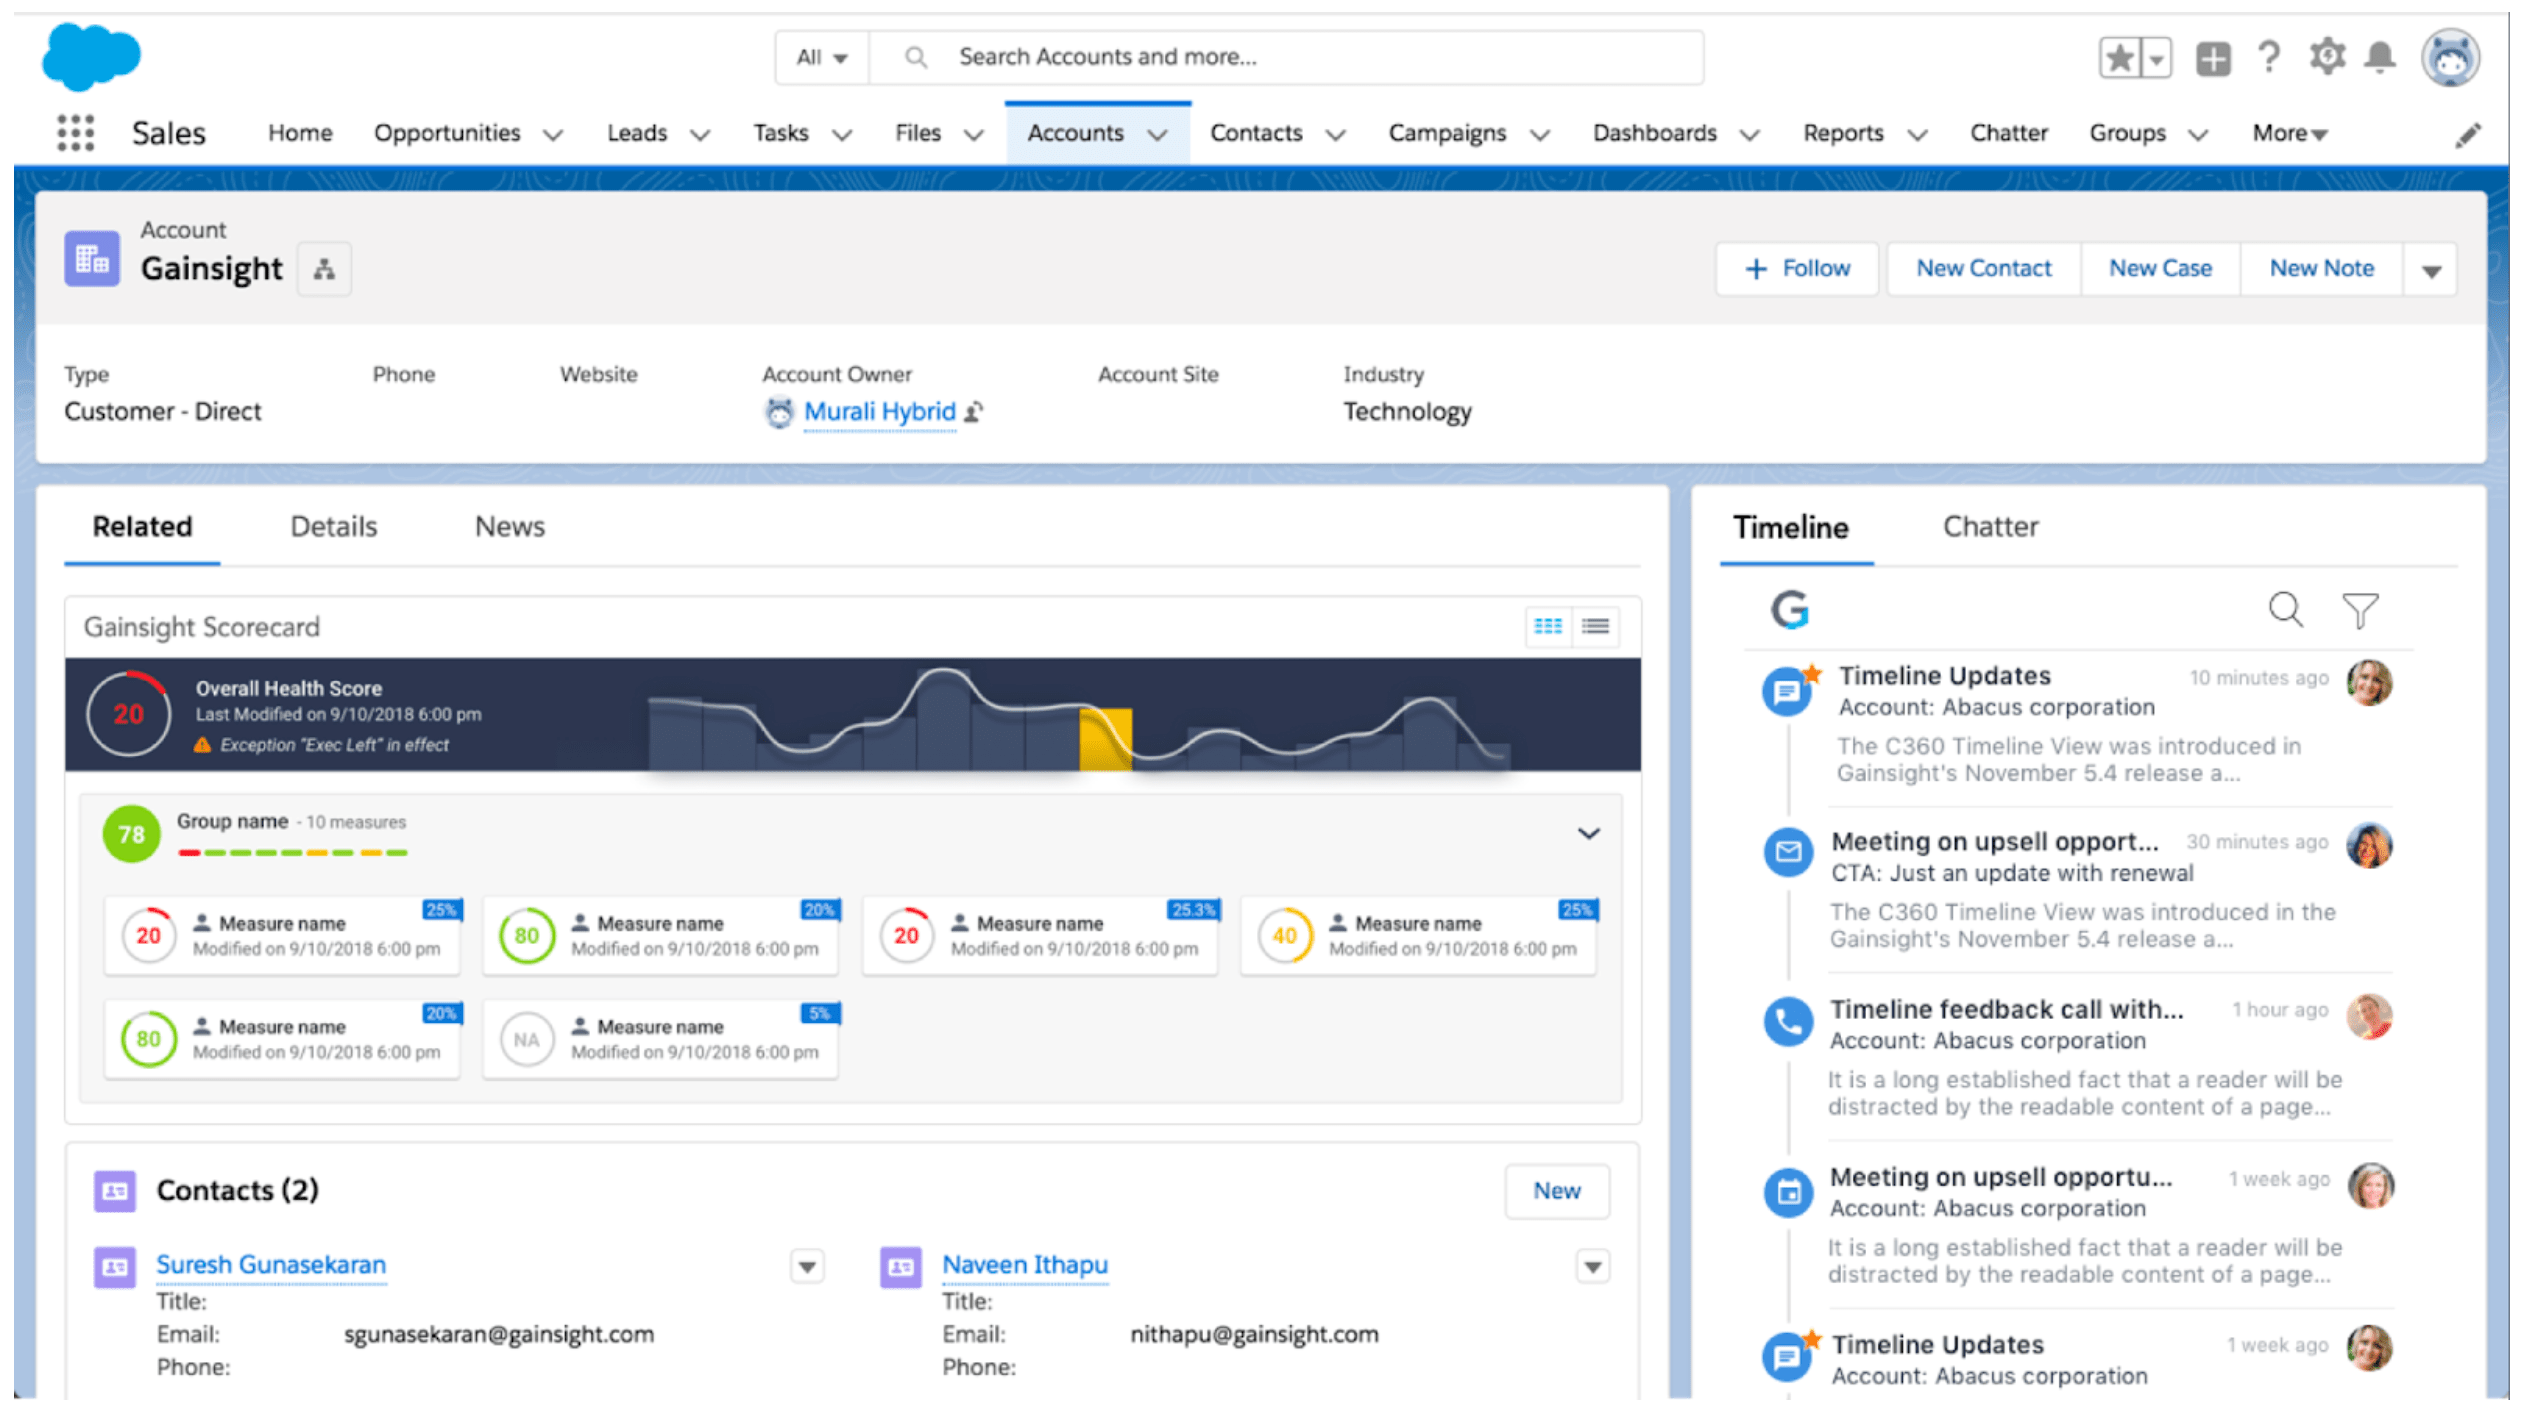
Task: Click the Salesforce app grid menu icon
Action: 76,132
